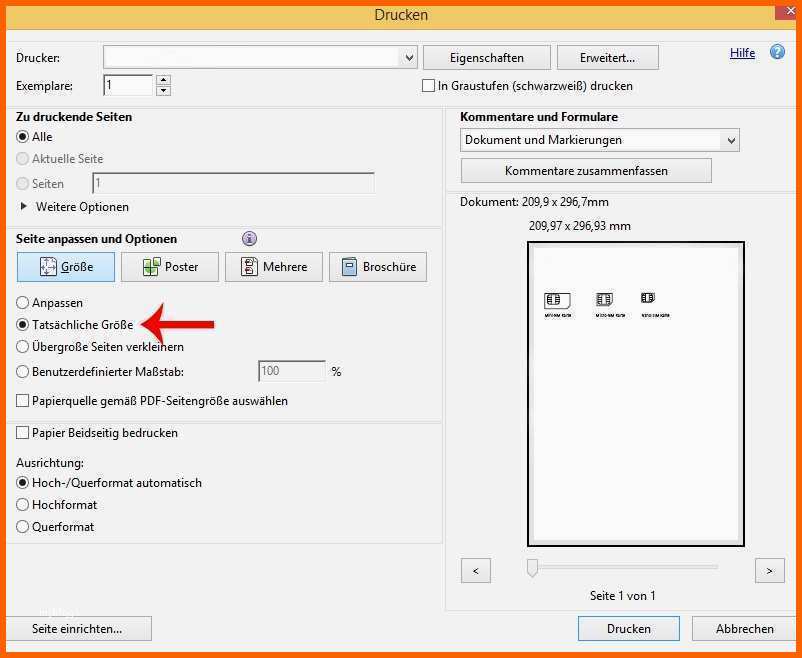Screen dimensions: 802x658
Task: Select Querformat orientation radio button
Action: point(23,527)
